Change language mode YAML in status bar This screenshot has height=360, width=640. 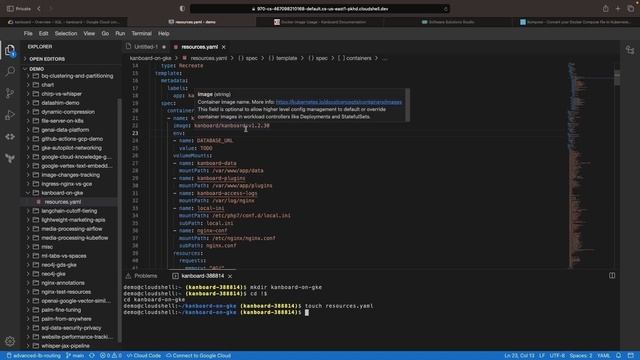click(x=604, y=356)
